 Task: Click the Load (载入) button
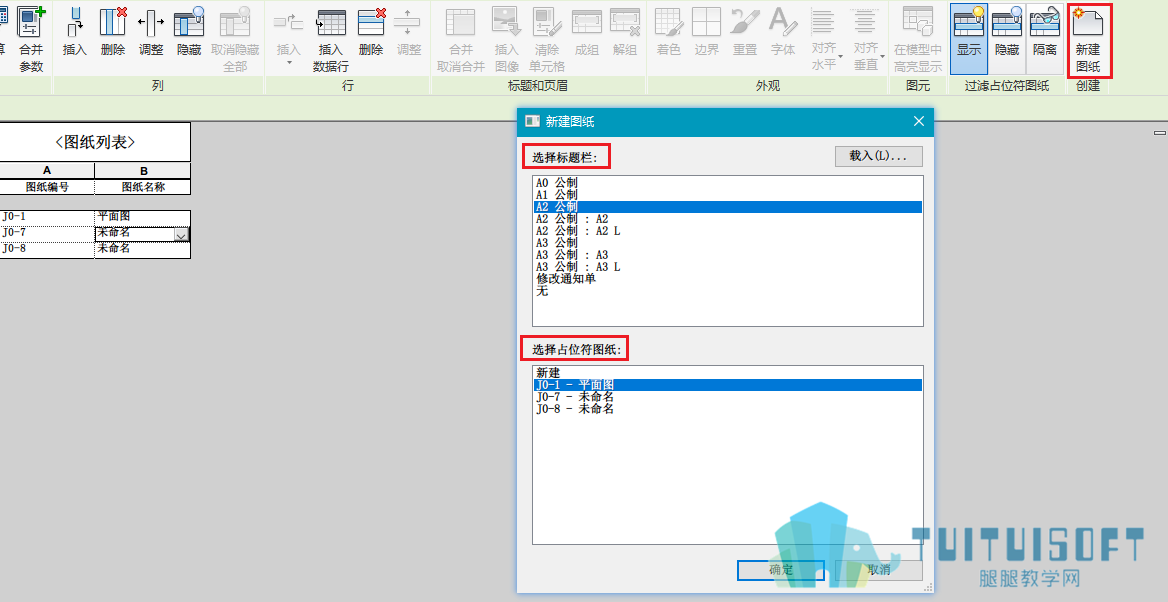point(879,156)
